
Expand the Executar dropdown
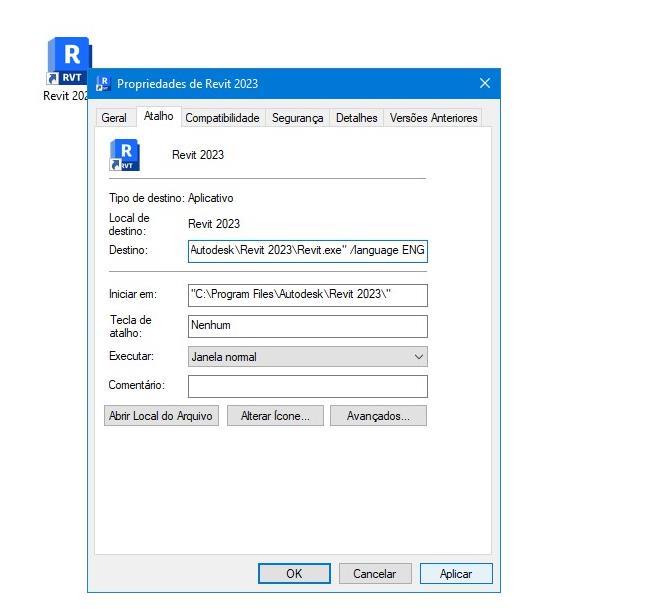pyautogui.click(x=308, y=357)
